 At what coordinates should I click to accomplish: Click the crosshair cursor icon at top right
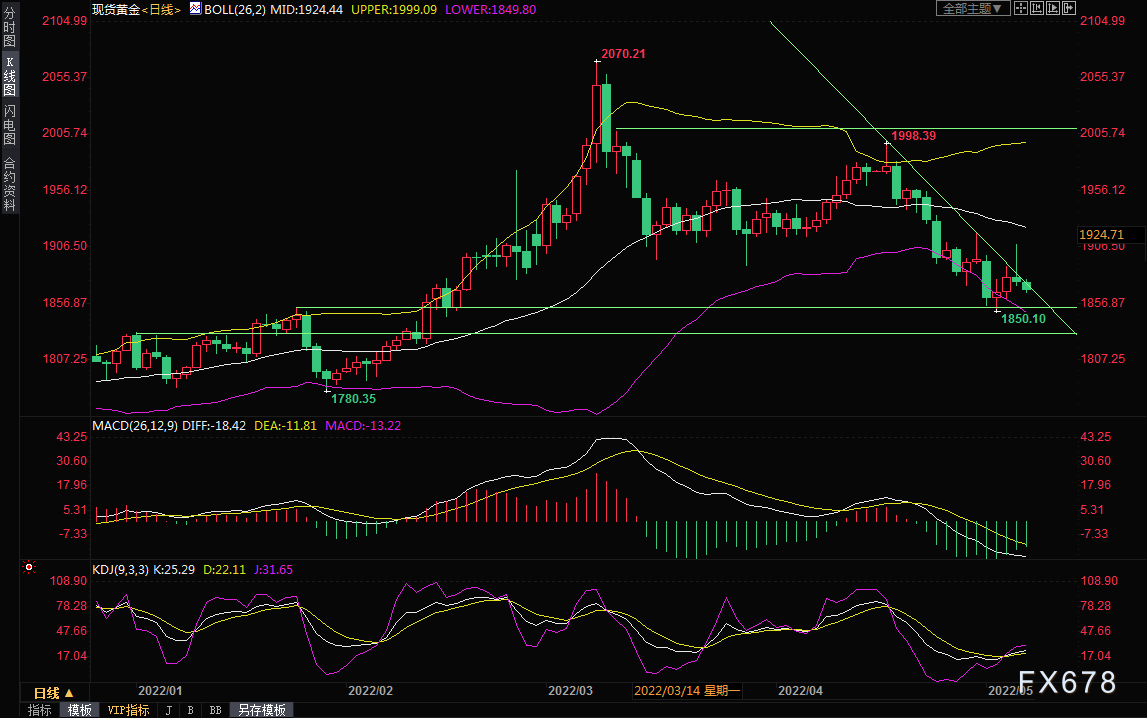click(x=1021, y=8)
